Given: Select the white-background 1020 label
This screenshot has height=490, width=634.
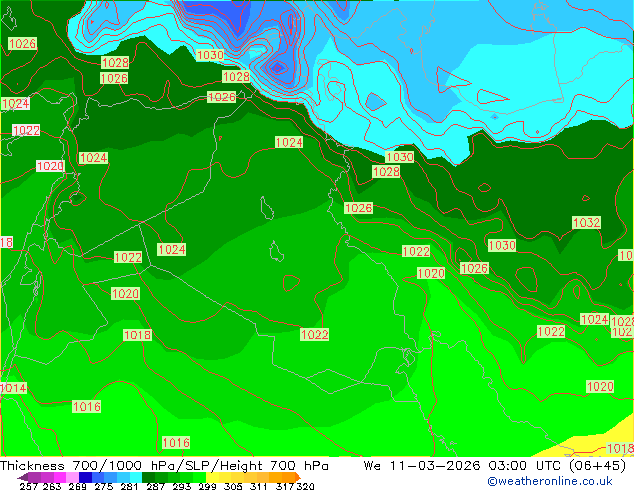Looking at the screenshot, I should 51,166.
